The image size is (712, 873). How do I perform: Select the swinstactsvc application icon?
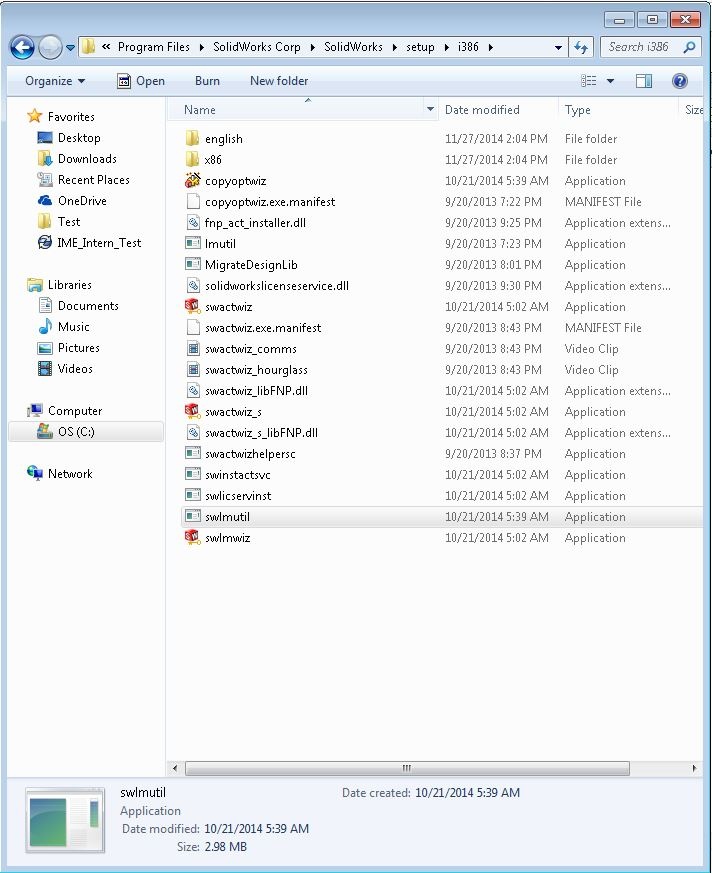point(193,474)
